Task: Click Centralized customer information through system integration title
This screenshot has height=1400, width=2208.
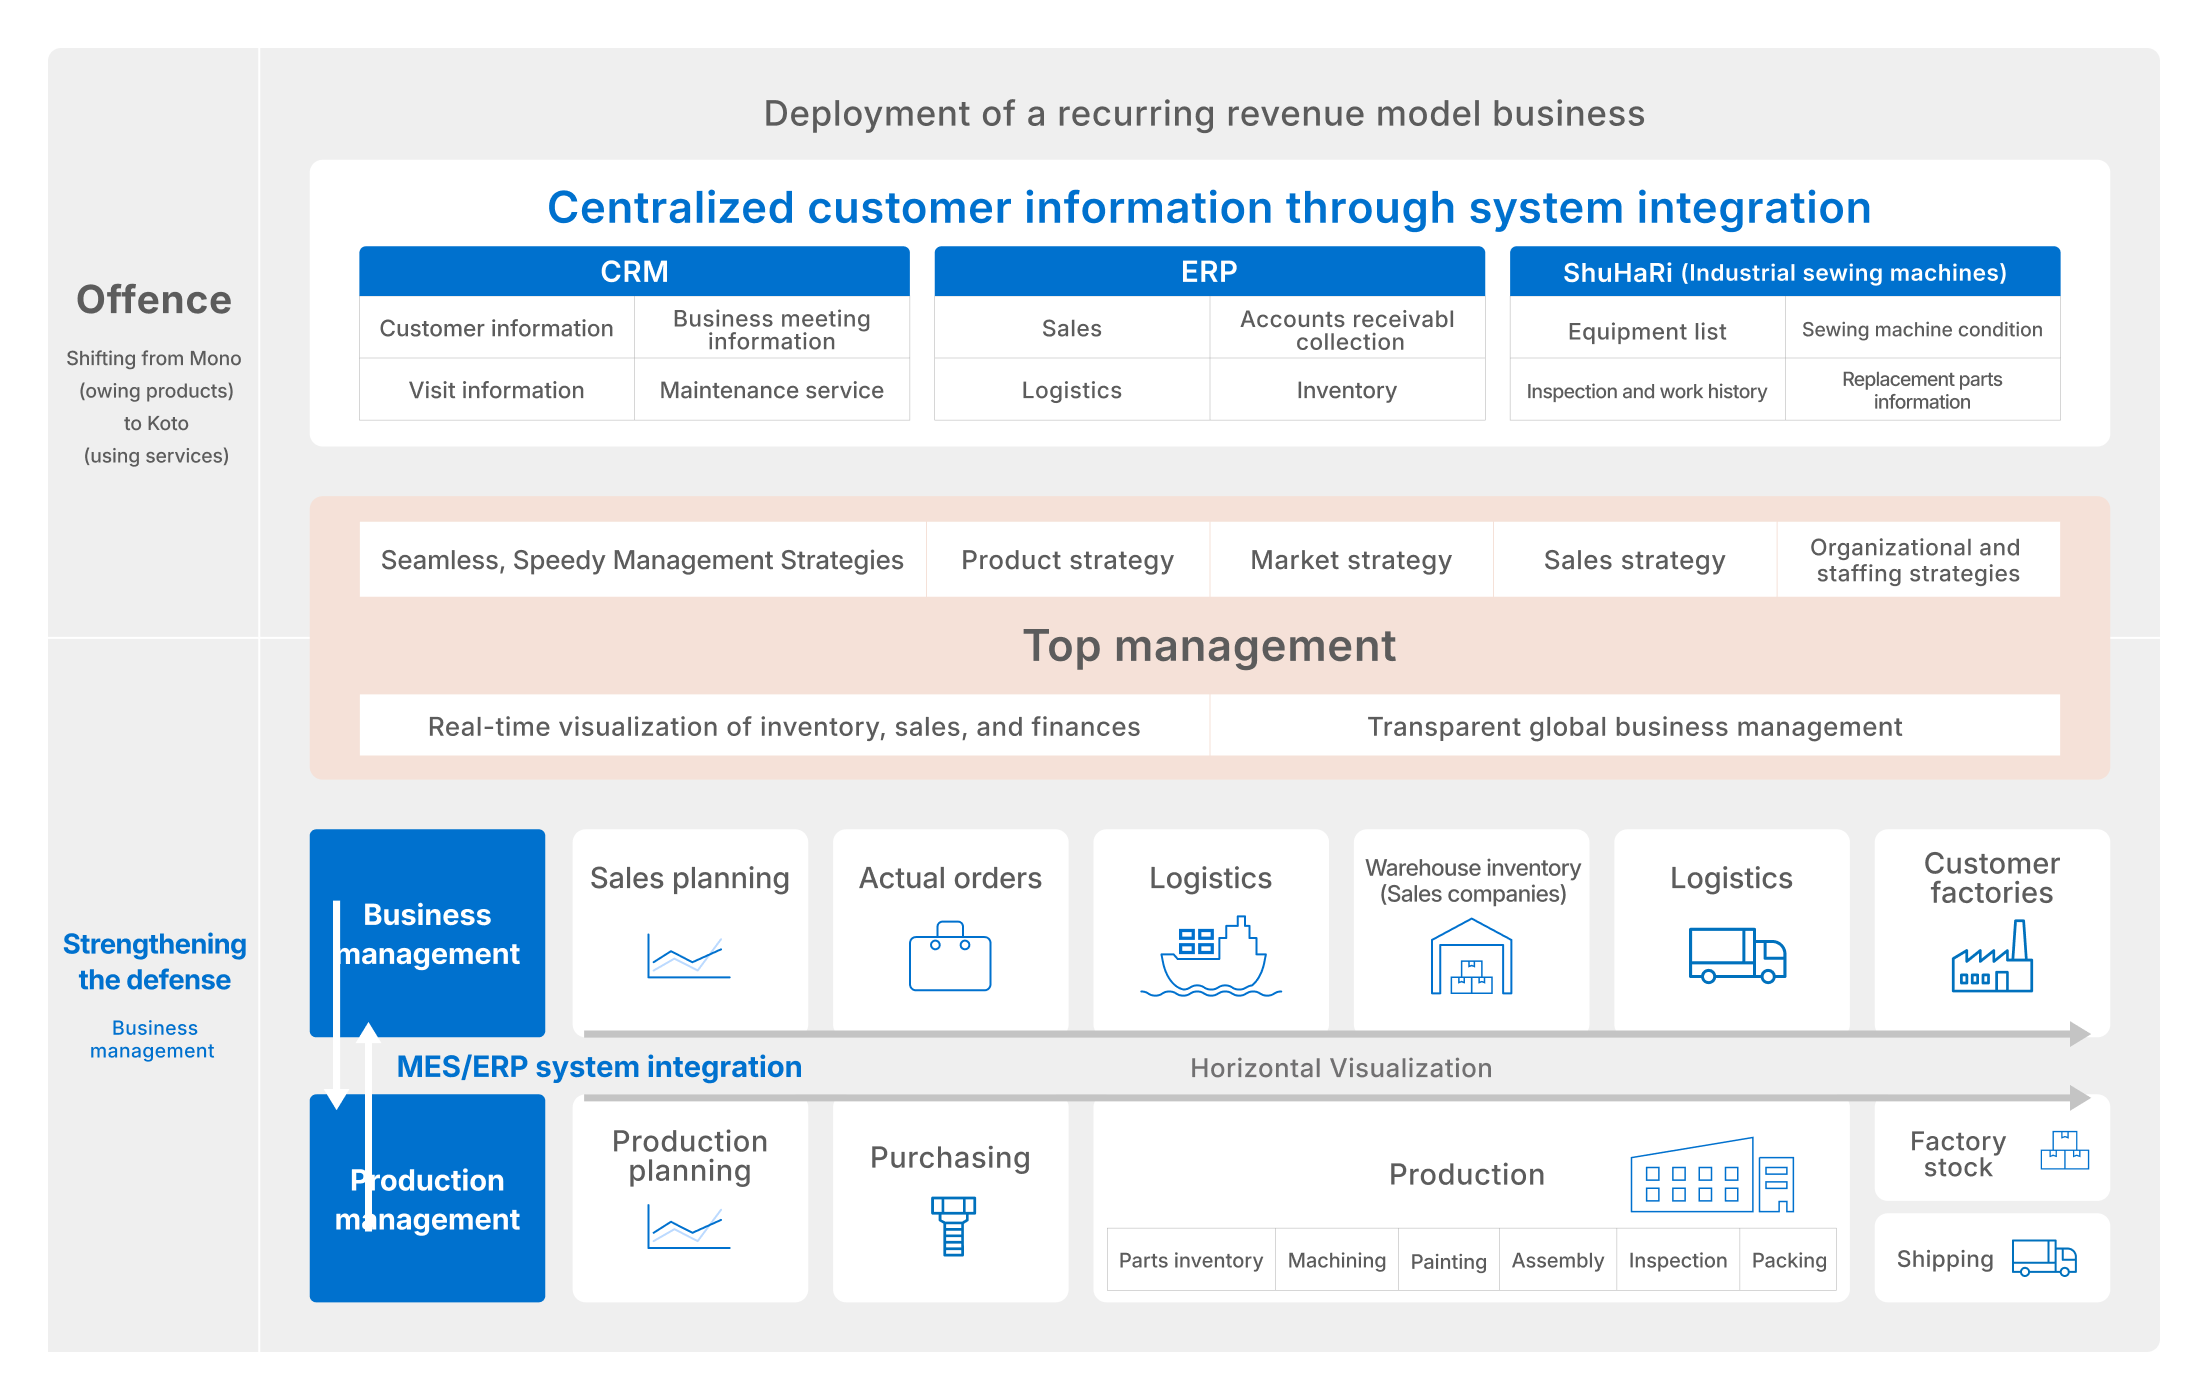Action: (1209, 208)
